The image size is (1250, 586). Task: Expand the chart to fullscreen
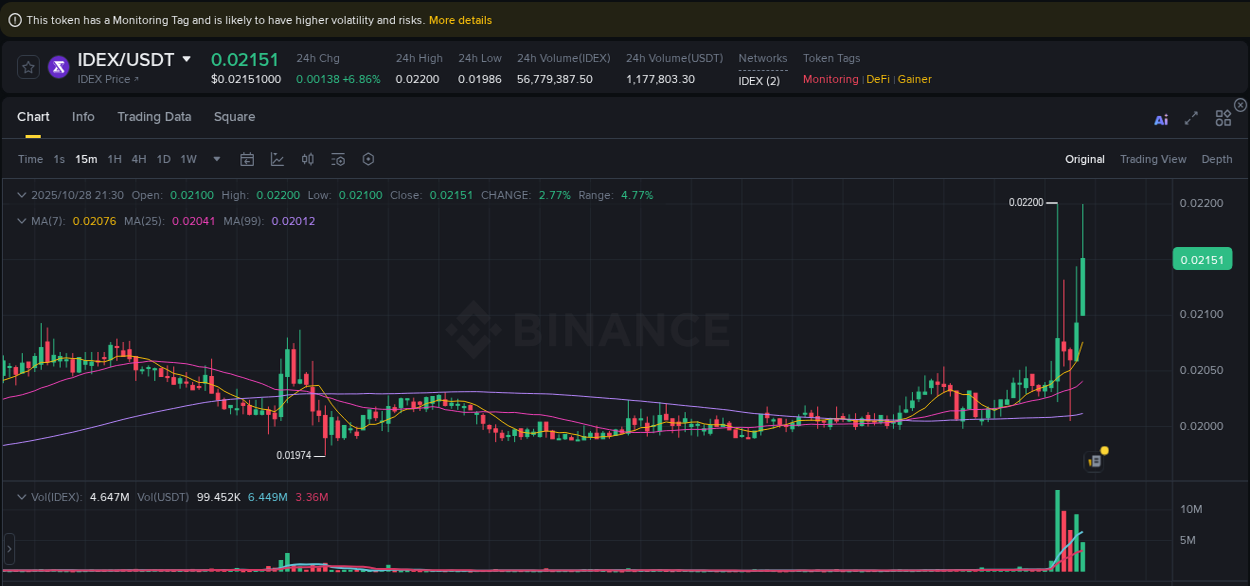1191,118
